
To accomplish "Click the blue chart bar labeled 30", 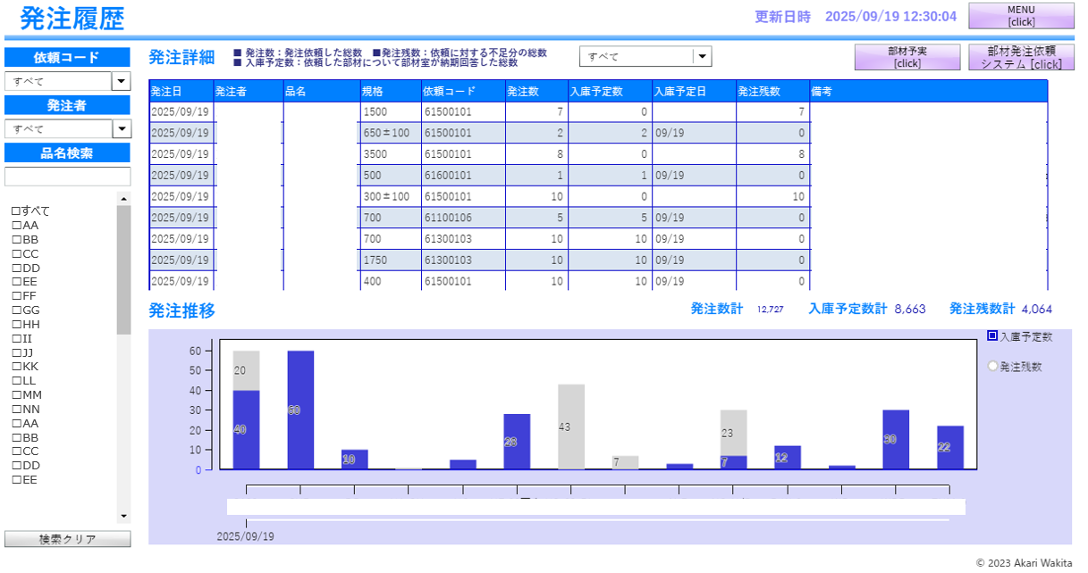I will click(896, 440).
